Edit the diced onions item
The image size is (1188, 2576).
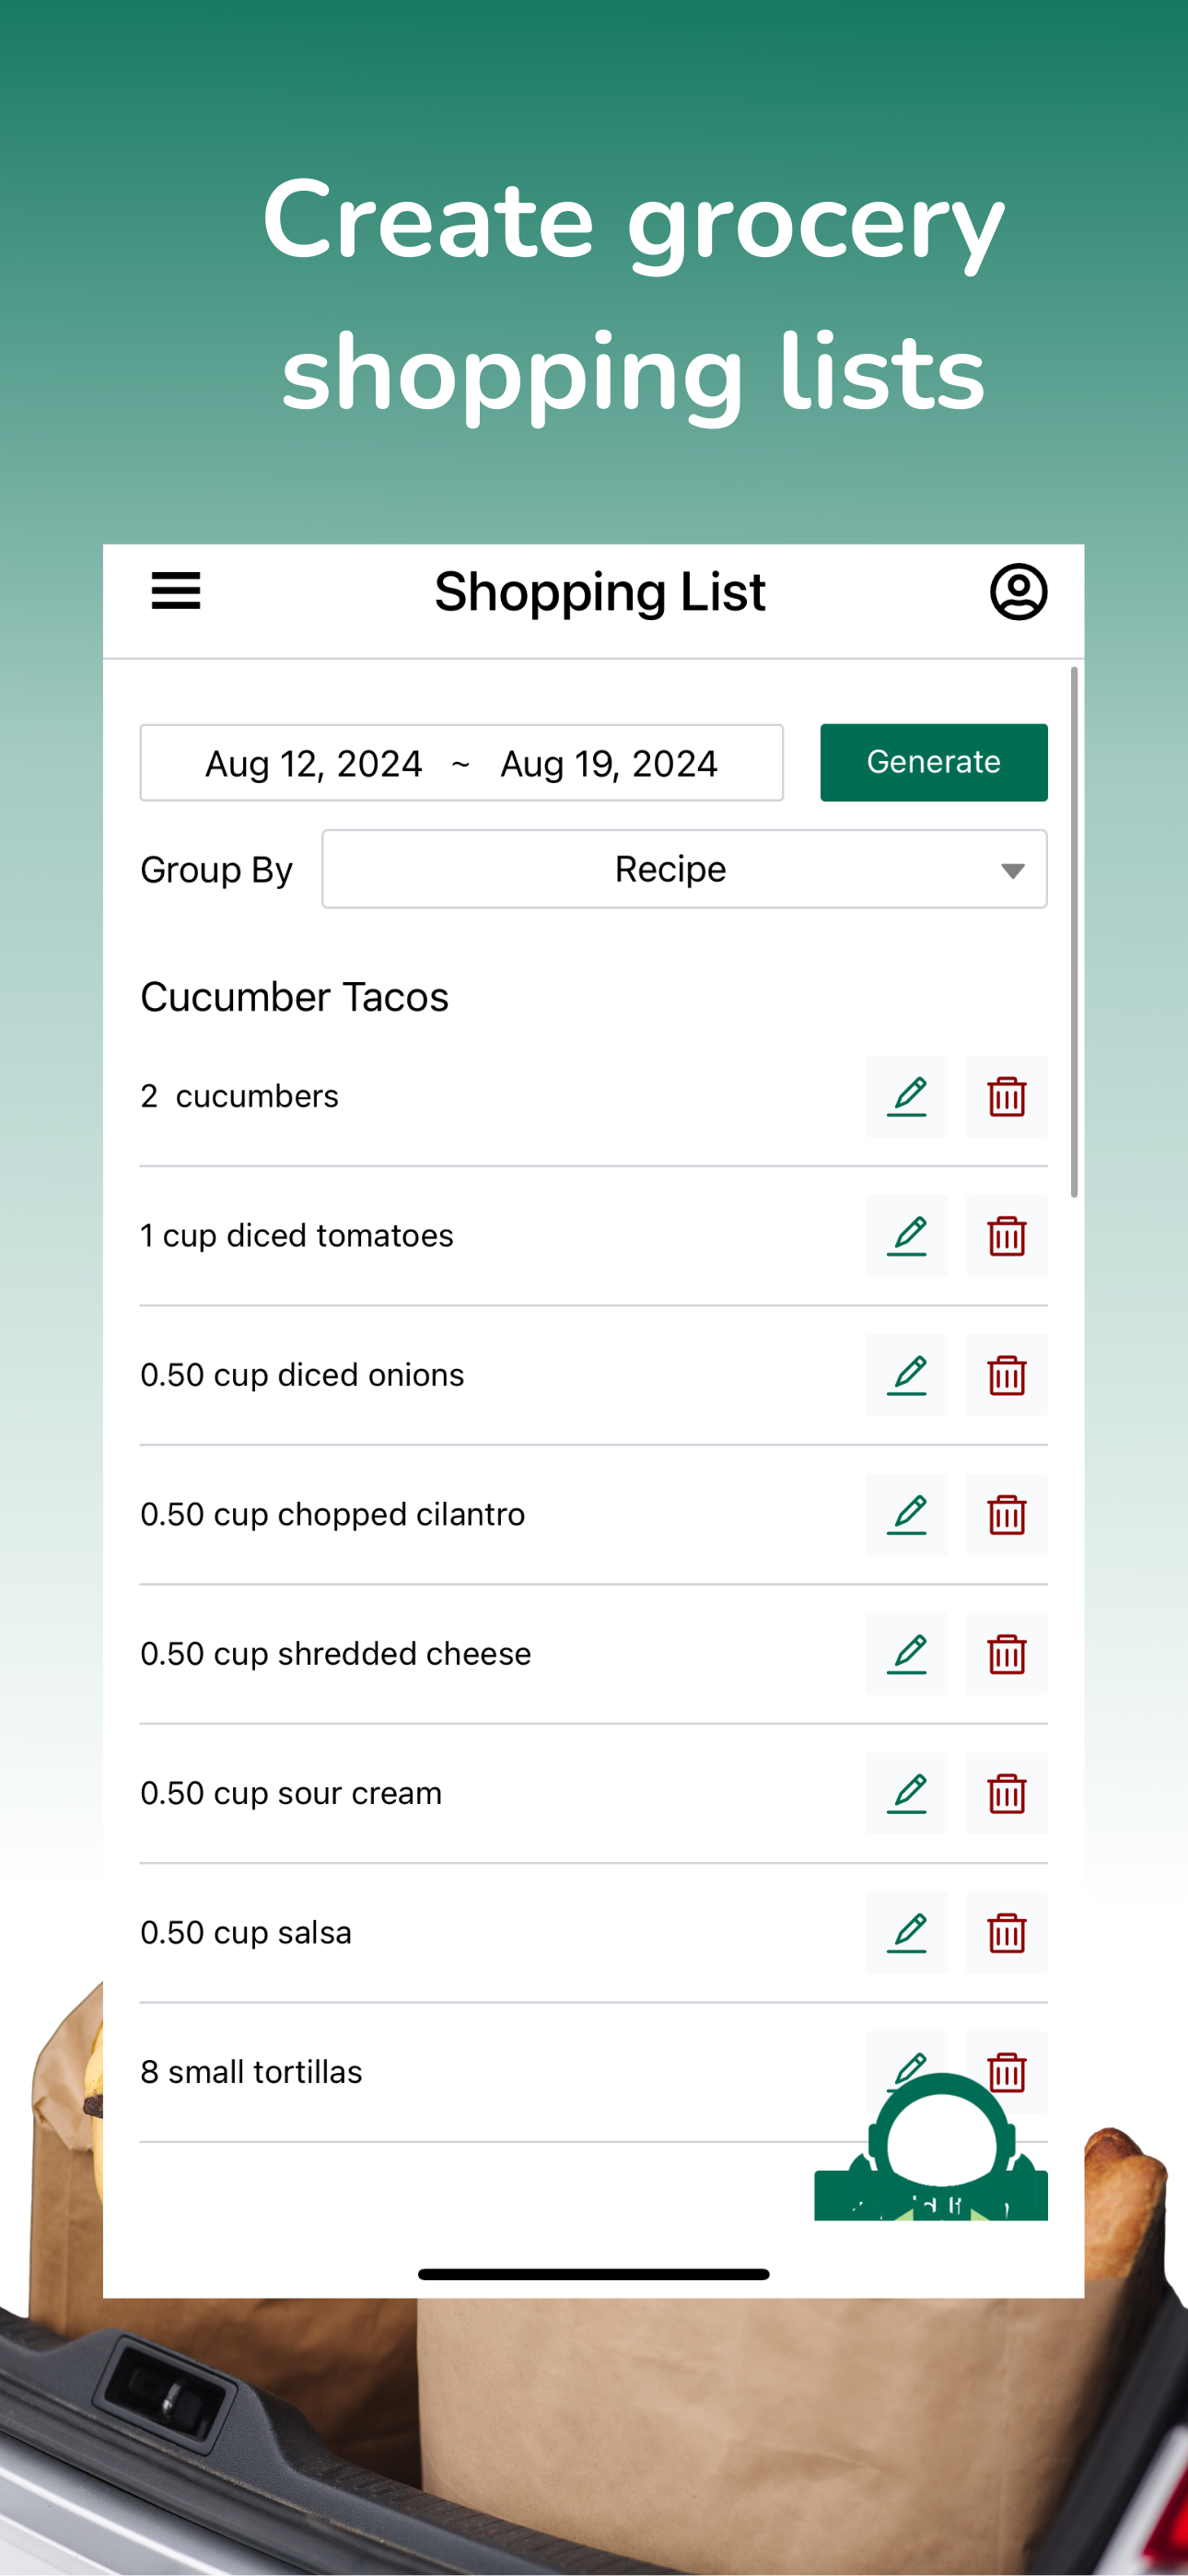(906, 1375)
